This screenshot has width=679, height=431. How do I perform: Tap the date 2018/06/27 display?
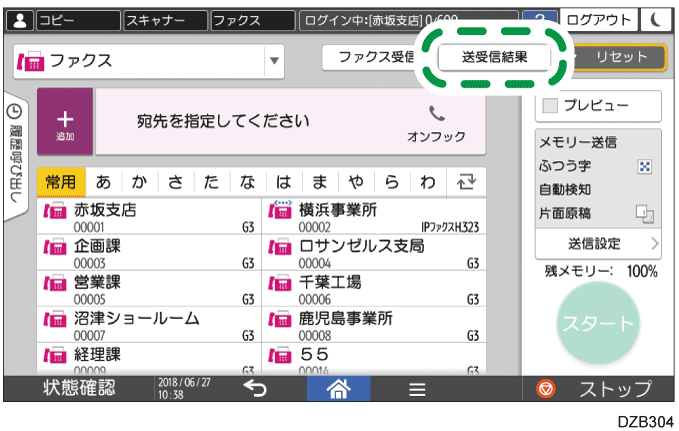pos(184,382)
